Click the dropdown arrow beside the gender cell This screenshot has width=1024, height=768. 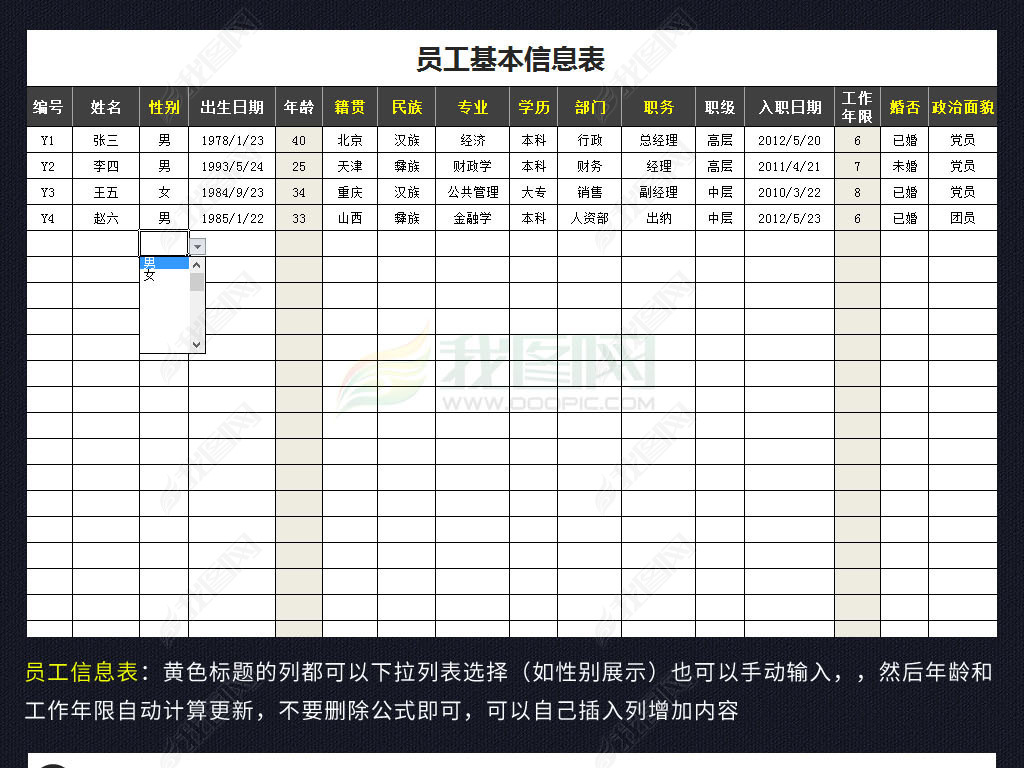[x=197, y=245]
